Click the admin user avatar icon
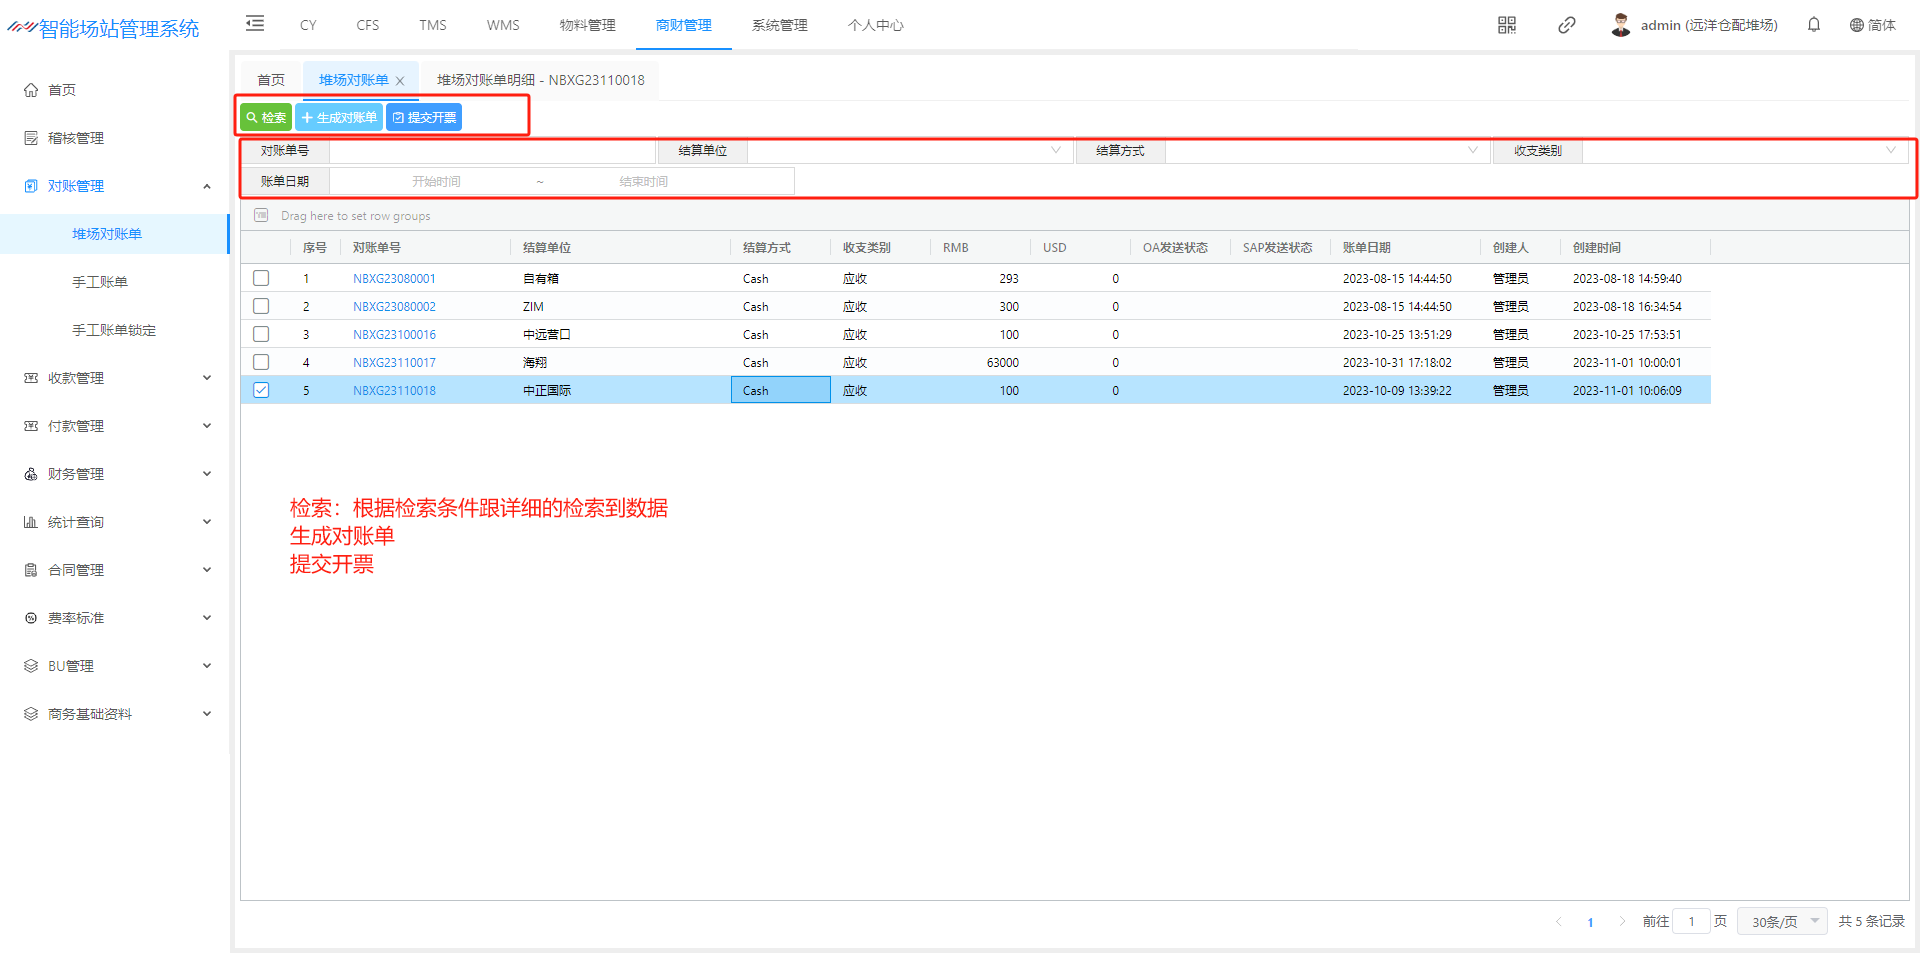This screenshot has height=953, width=1920. point(1620,25)
